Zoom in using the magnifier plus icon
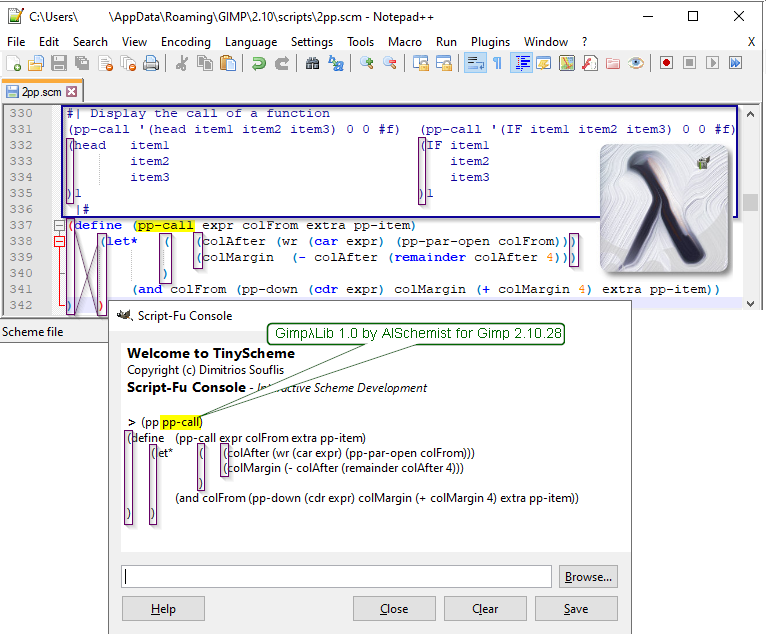Viewport: 766px width, 634px height. point(366,63)
